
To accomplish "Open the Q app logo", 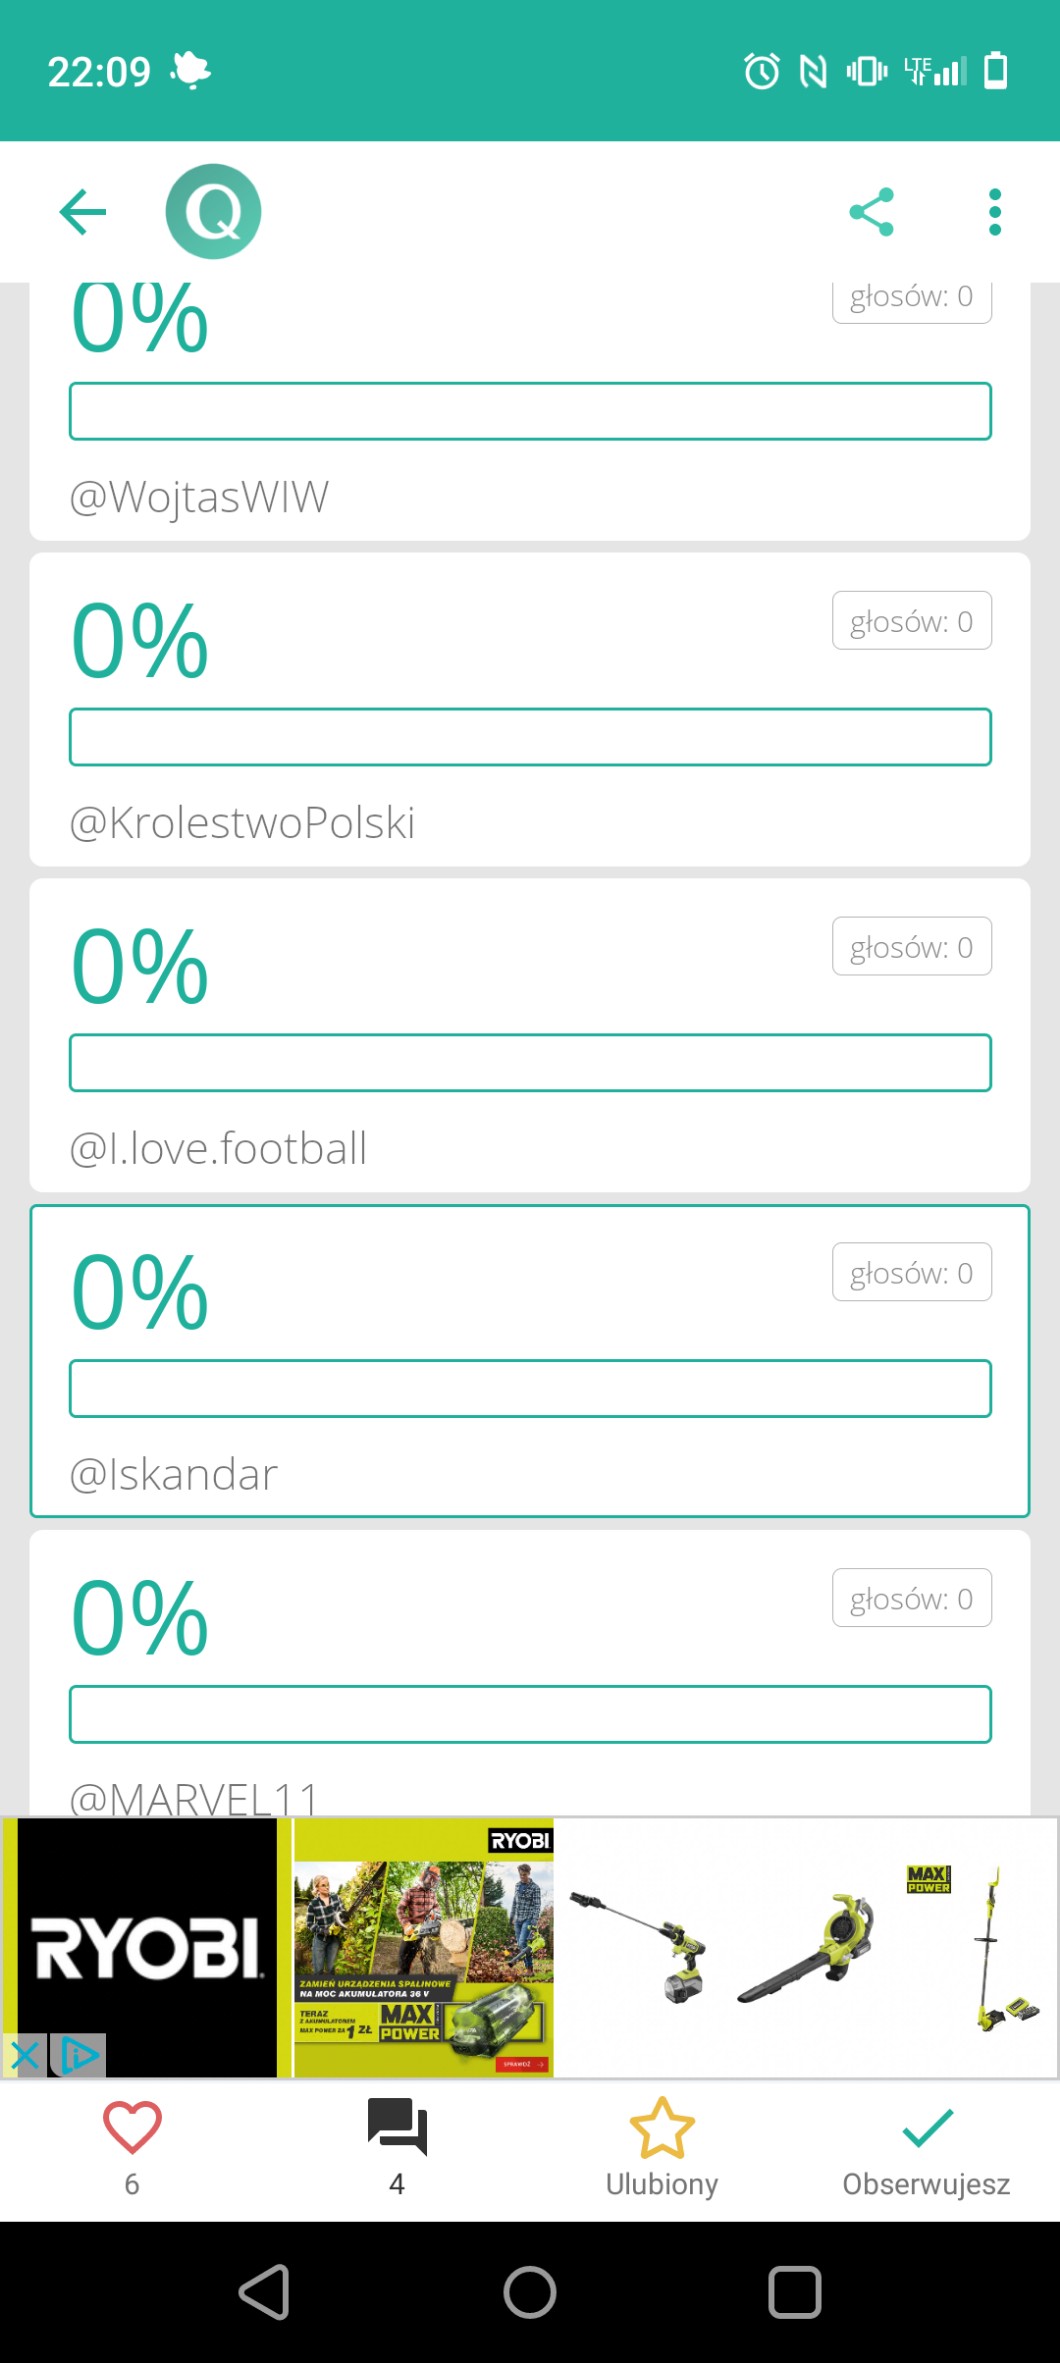I will click(x=213, y=212).
